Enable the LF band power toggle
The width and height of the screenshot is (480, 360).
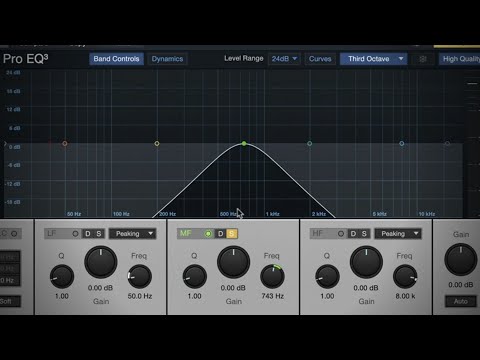tap(75, 234)
